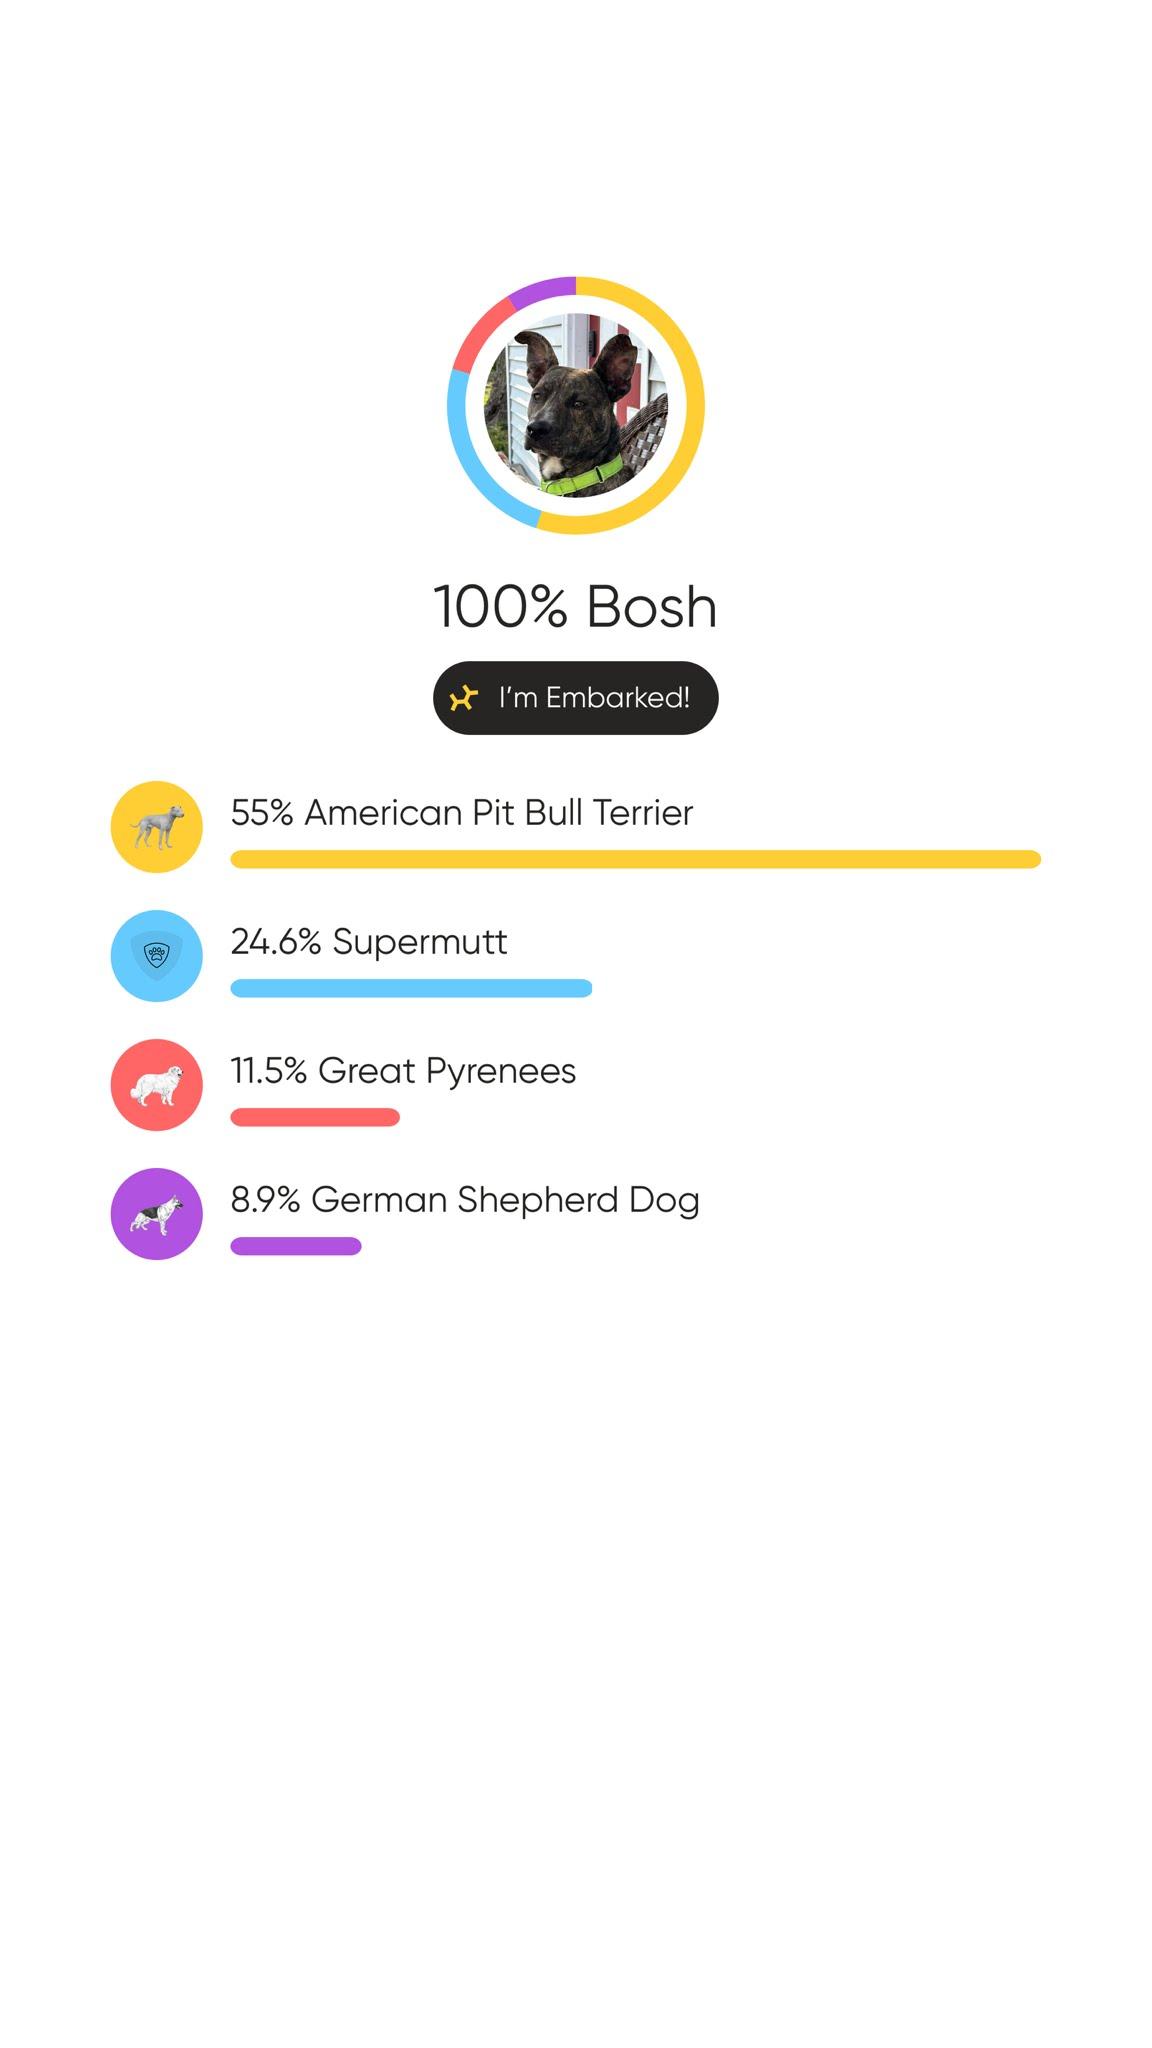This screenshot has height=2048, width=1152.
Task: Click the purple German Shepherd Dog icon
Action: click(x=156, y=1214)
